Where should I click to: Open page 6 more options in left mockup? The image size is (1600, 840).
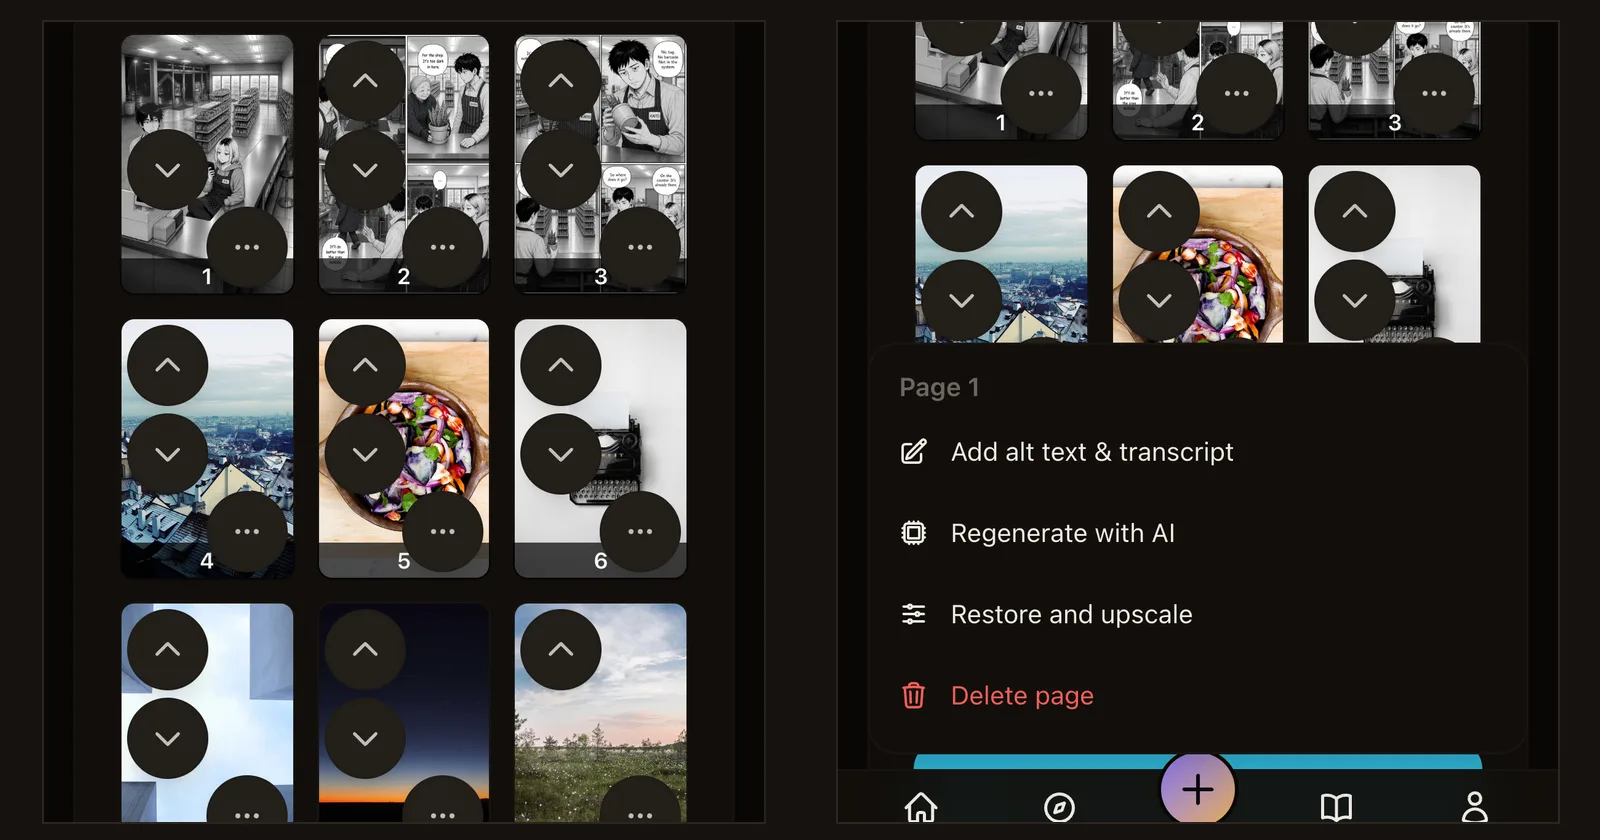[x=640, y=531]
